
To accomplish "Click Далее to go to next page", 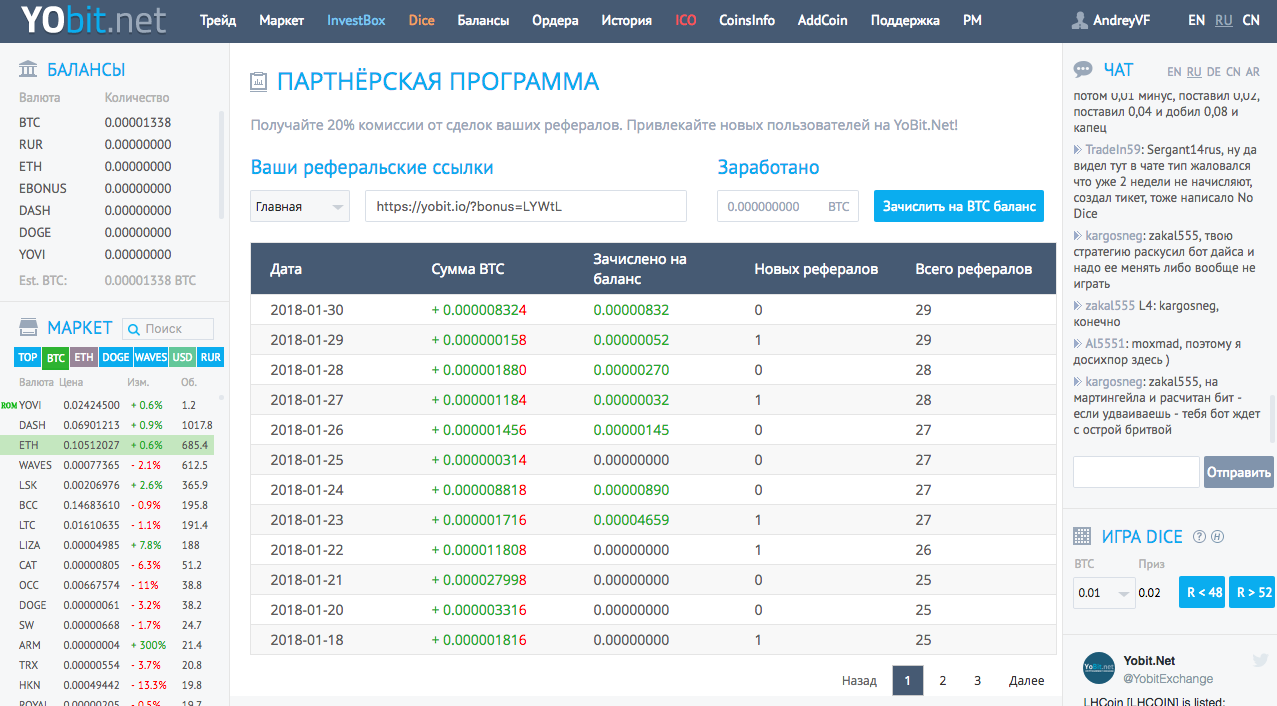I will [x=1027, y=681].
